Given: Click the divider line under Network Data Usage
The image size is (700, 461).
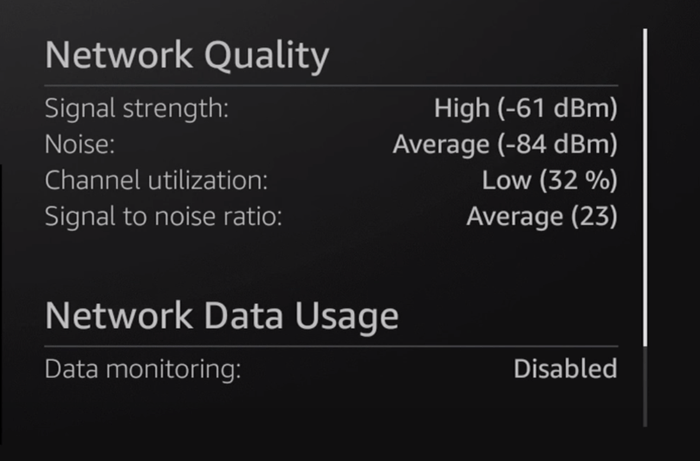Looking at the screenshot, I should [x=331, y=346].
